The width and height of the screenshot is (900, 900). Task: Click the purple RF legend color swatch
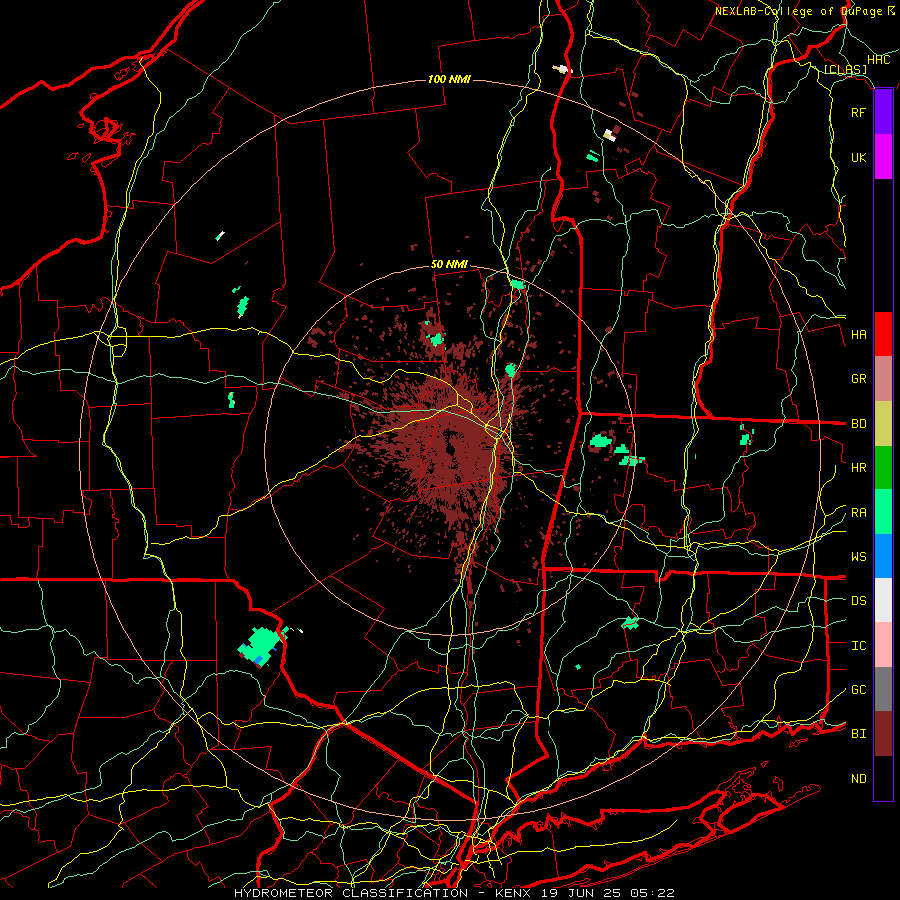(x=883, y=112)
